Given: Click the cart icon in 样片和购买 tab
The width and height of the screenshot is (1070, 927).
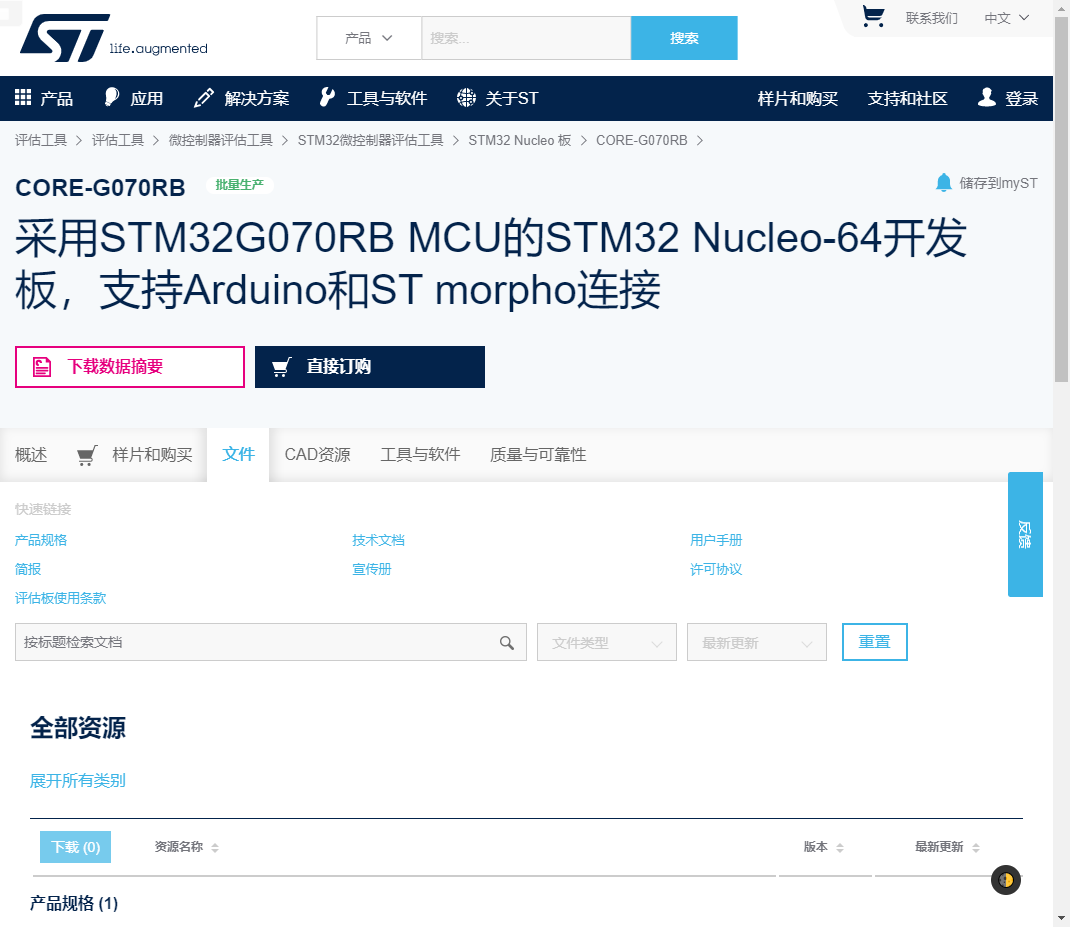Looking at the screenshot, I should (87, 455).
